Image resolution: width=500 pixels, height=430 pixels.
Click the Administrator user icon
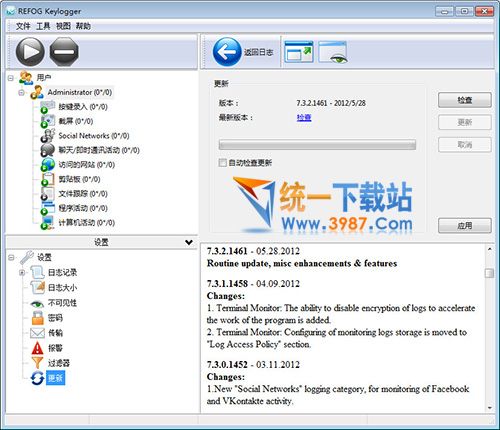(37, 92)
